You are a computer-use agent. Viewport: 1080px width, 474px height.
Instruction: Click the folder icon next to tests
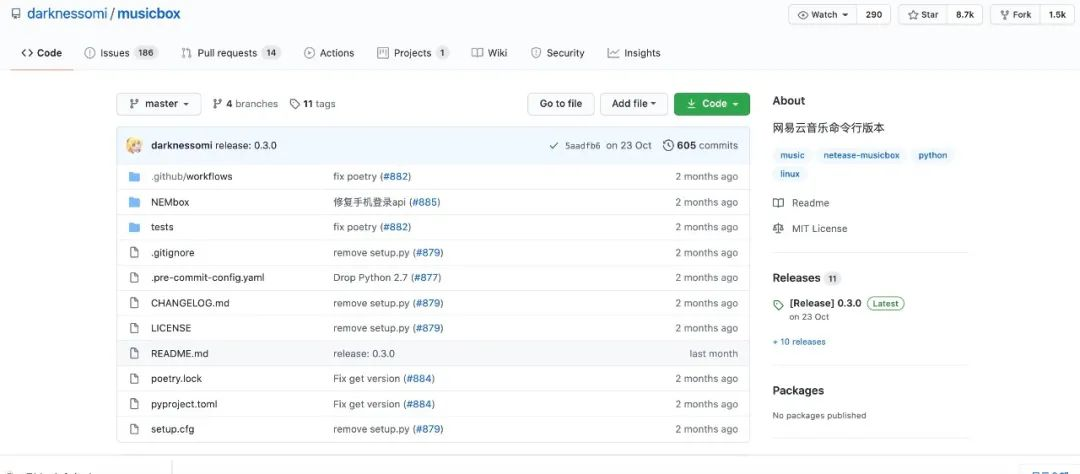coord(134,227)
